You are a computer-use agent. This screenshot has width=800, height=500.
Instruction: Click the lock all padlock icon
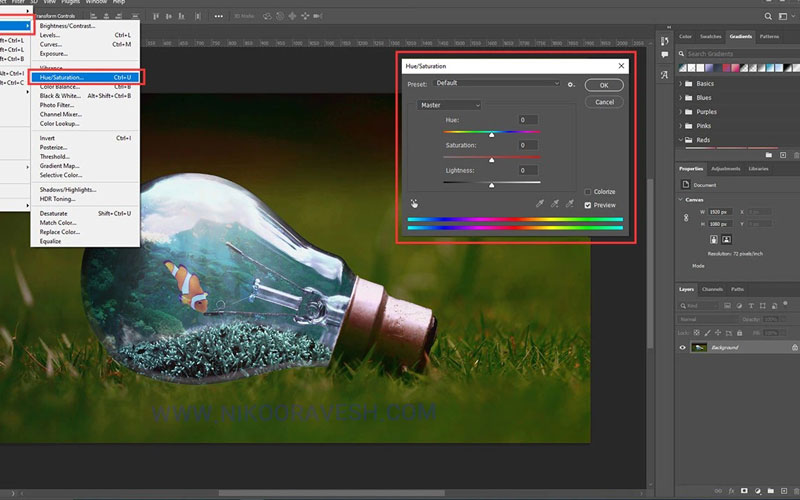(x=739, y=333)
